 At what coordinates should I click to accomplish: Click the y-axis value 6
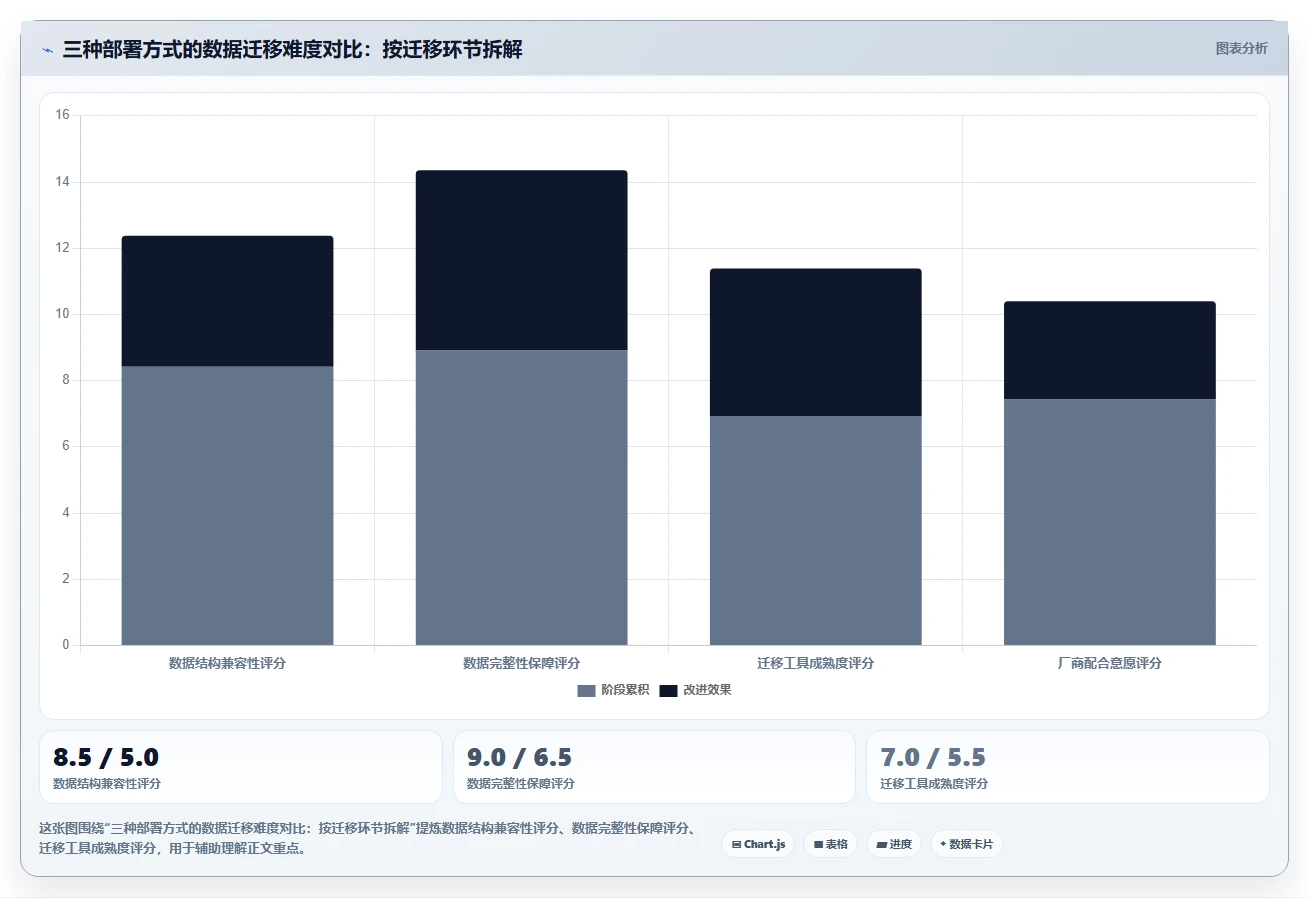click(x=66, y=446)
